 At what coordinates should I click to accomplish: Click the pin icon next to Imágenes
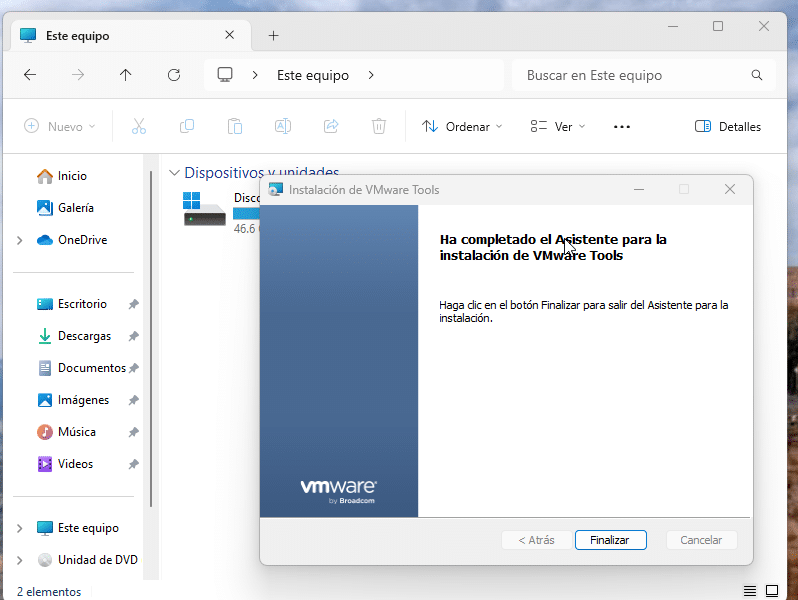[x=133, y=401]
